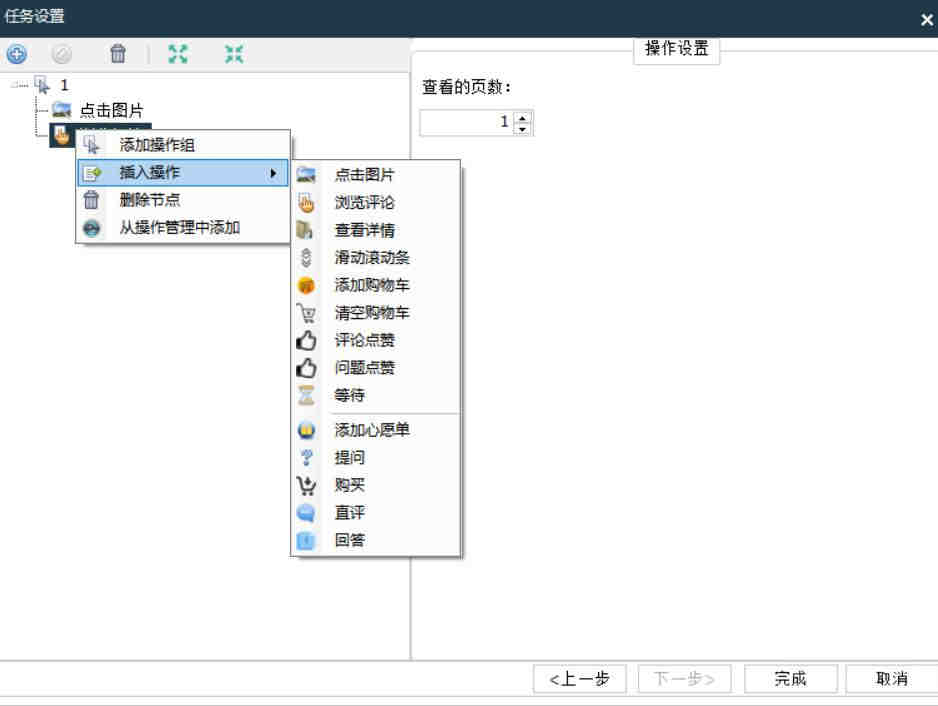Click the 插入操作 menu icon
This screenshot has height=706, width=938.
coord(92,174)
